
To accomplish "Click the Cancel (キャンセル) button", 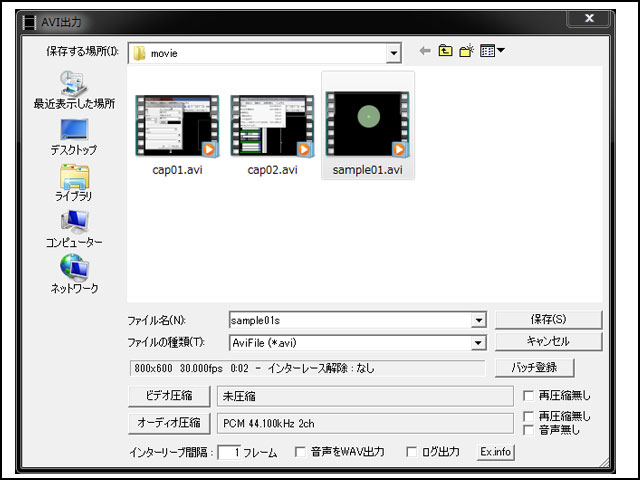I will [x=548, y=342].
